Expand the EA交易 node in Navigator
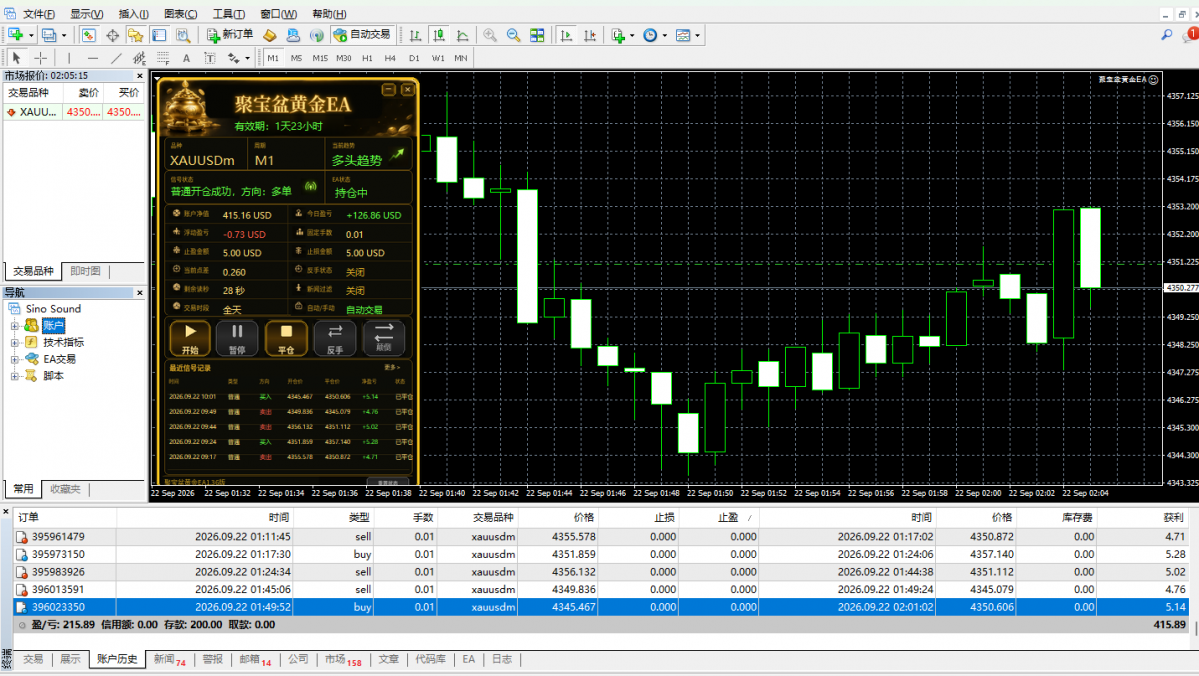 point(15,359)
